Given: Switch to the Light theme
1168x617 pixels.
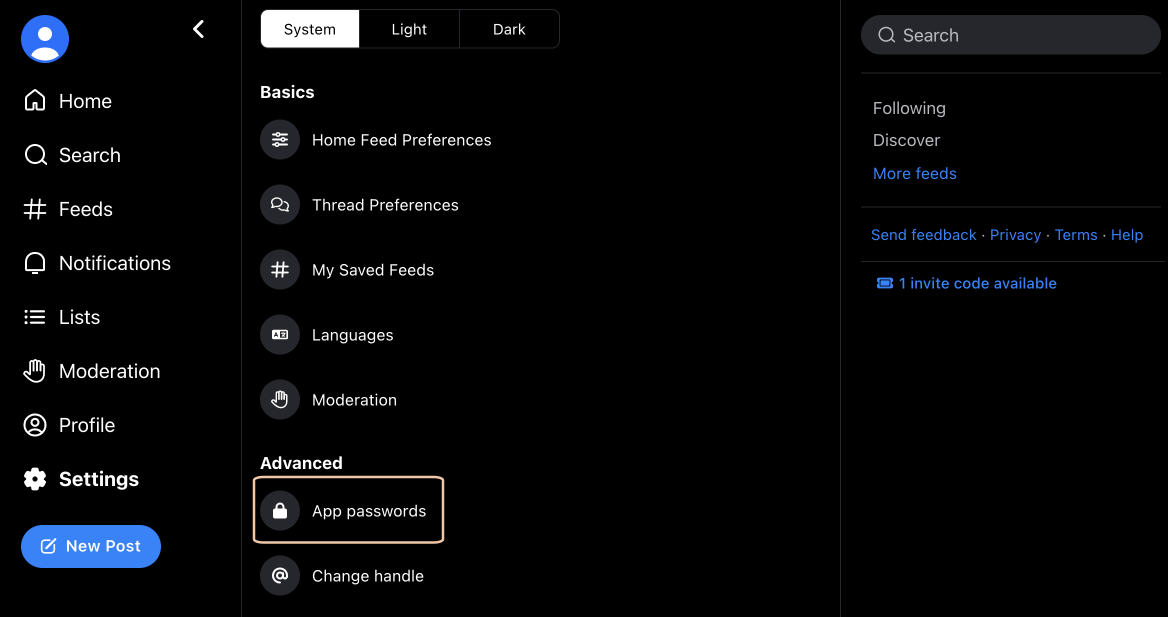Looking at the screenshot, I should 409,30.
